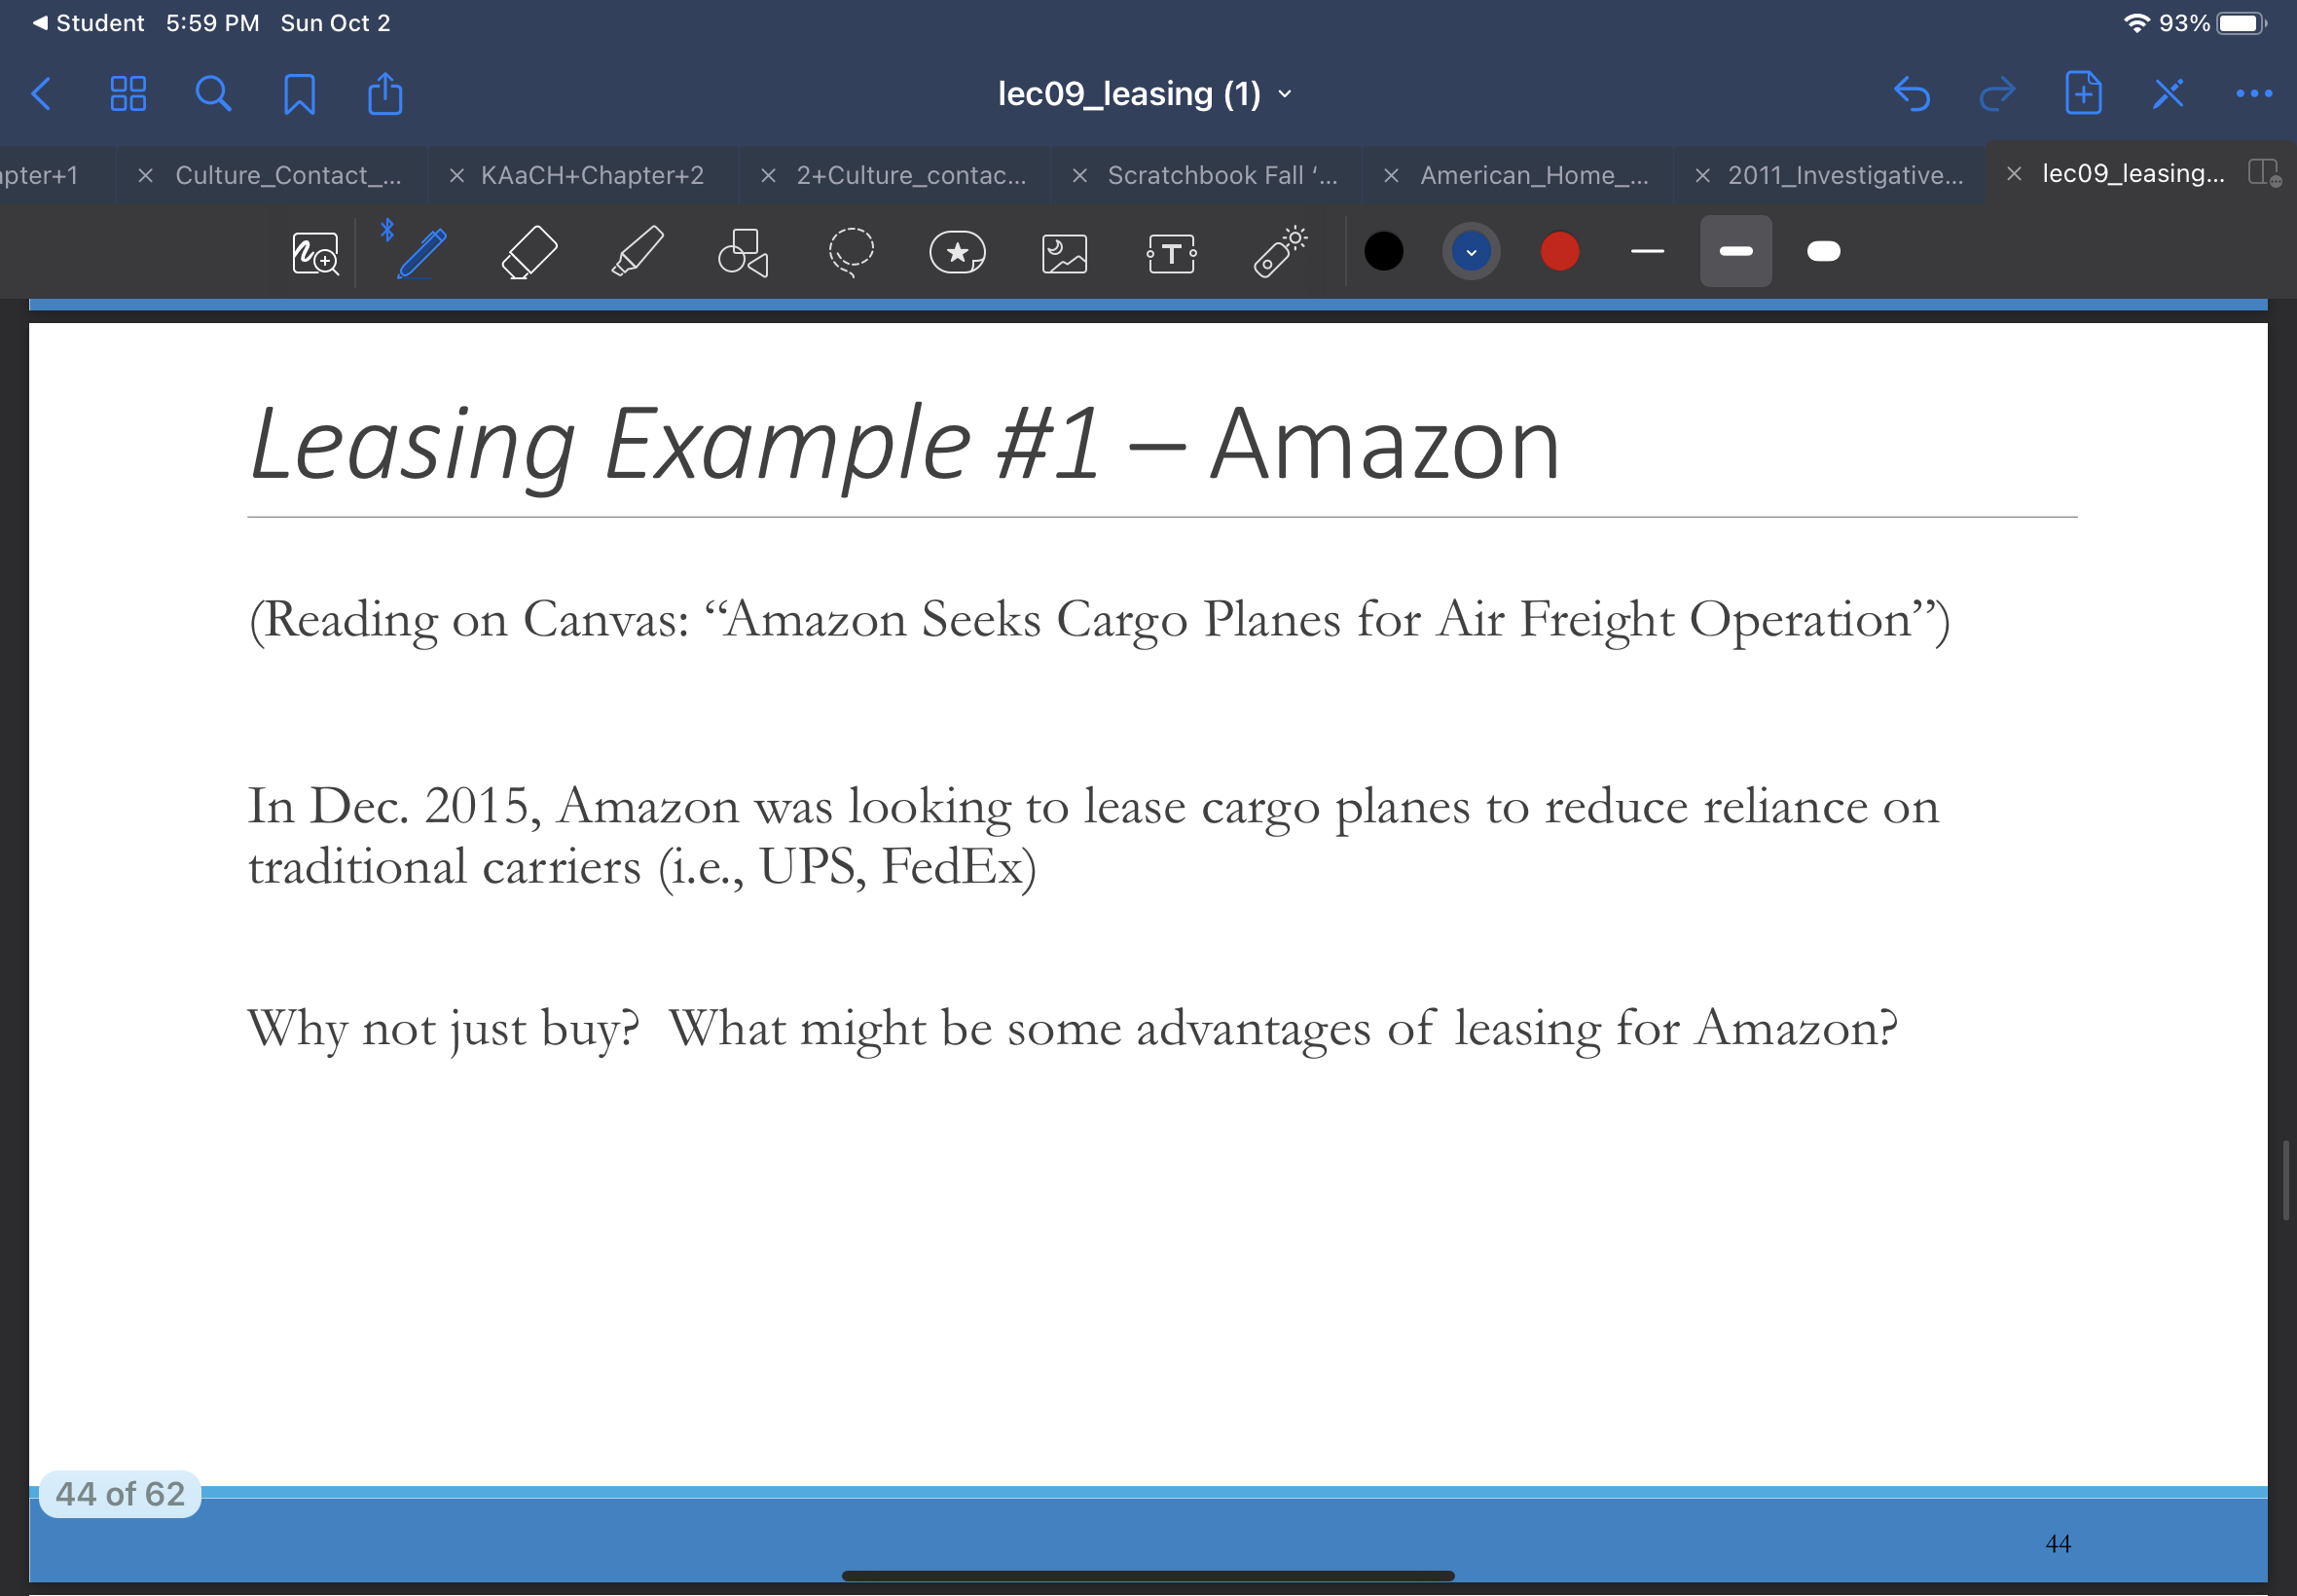The height and width of the screenshot is (1596, 2297).
Task: Tap the 44 of 62 page indicator
Action: [x=120, y=1493]
